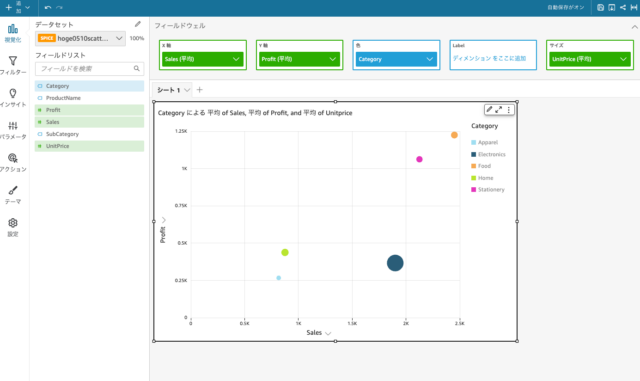Select the UnitPrice field in list
This screenshot has width=640, height=381.
pyautogui.click(x=89, y=146)
